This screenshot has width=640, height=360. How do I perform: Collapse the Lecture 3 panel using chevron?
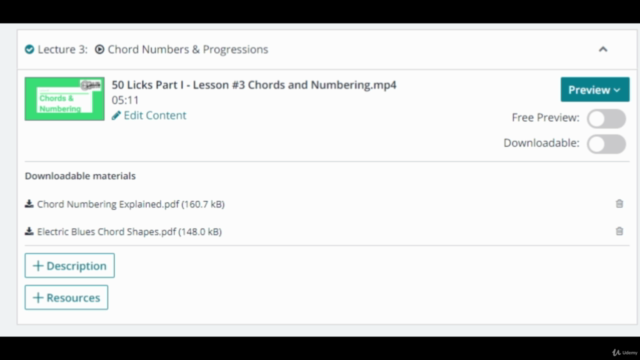(603, 49)
